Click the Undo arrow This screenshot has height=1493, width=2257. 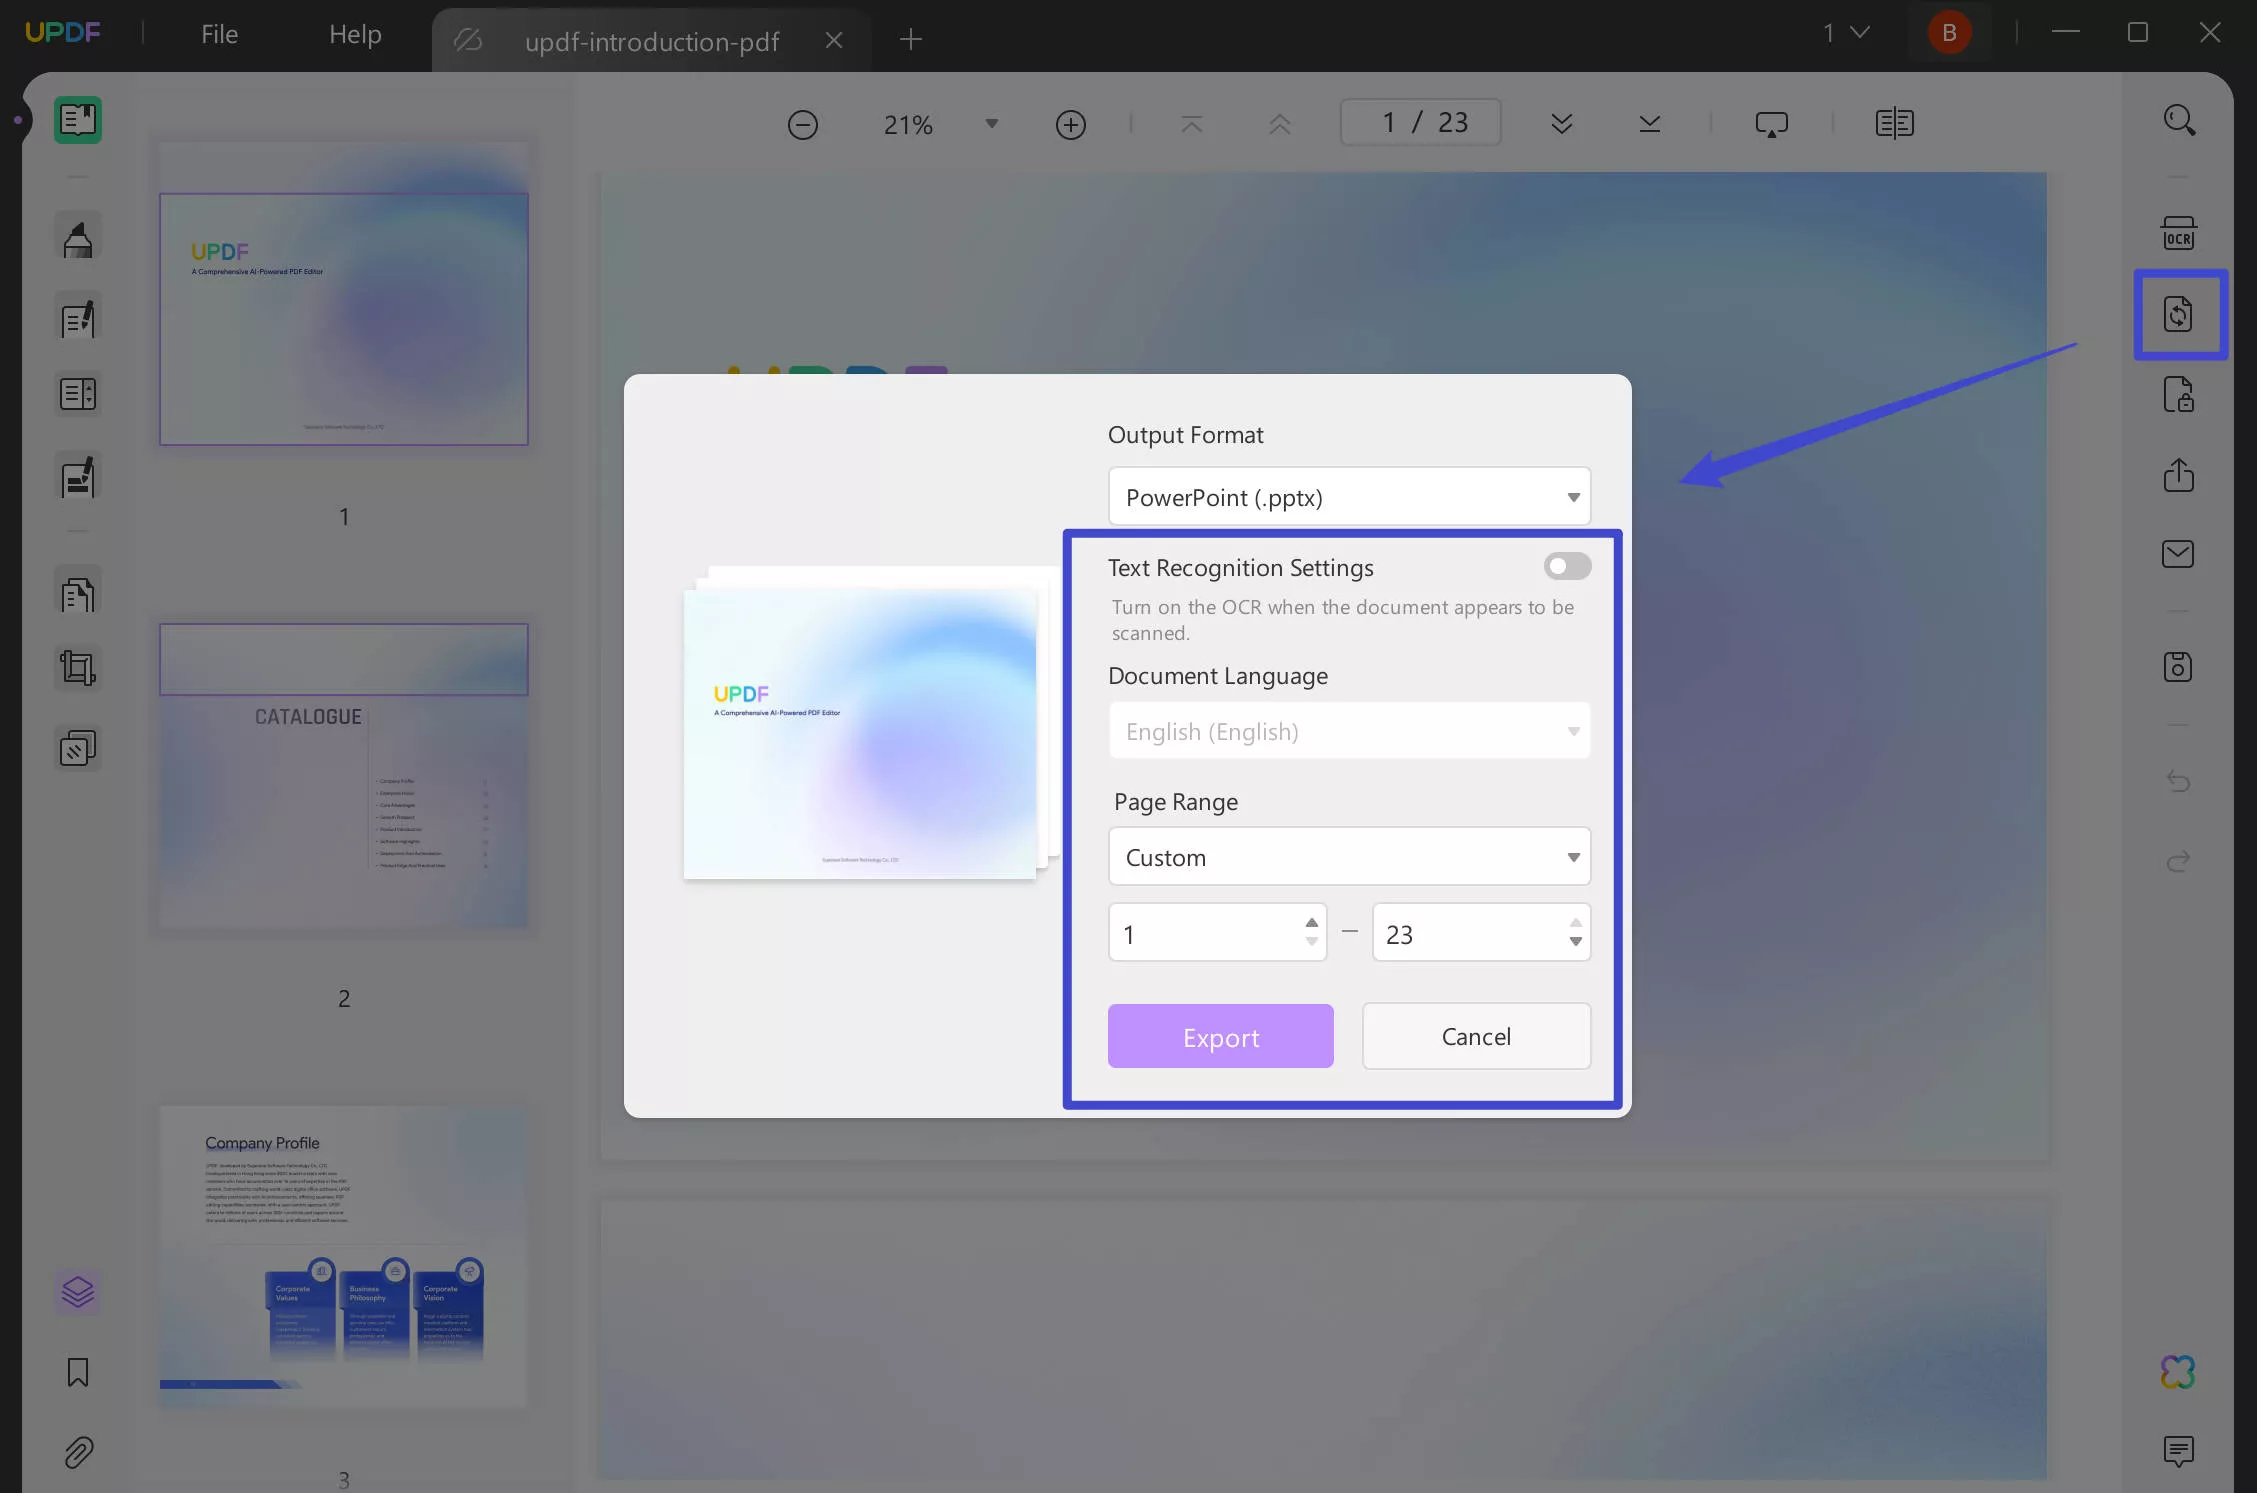[2178, 780]
